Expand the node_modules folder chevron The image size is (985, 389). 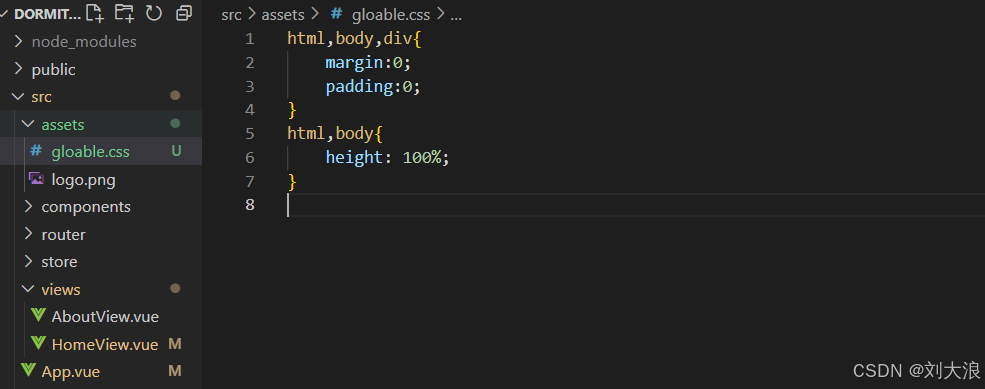point(18,41)
